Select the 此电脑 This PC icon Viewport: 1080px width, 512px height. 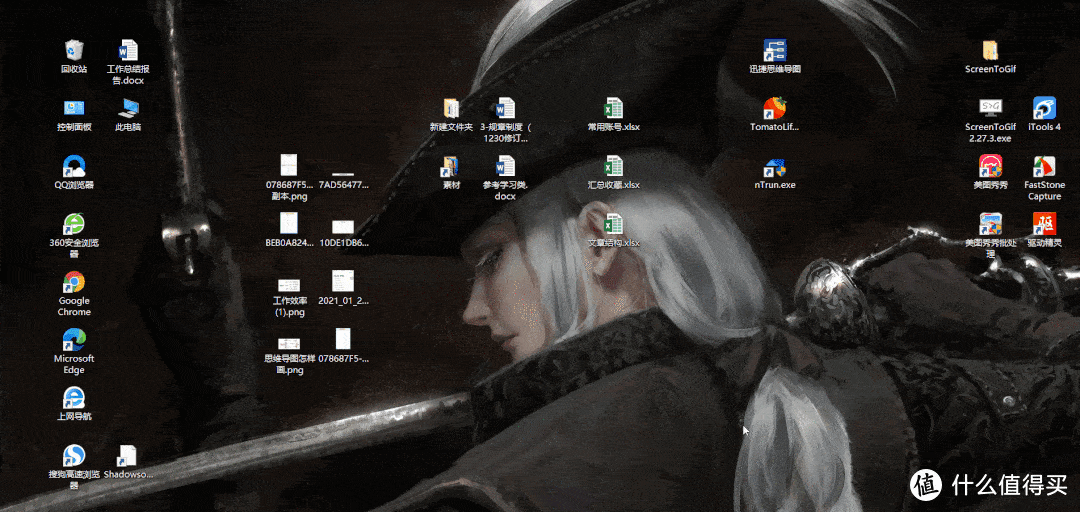click(x=128, y=109)
